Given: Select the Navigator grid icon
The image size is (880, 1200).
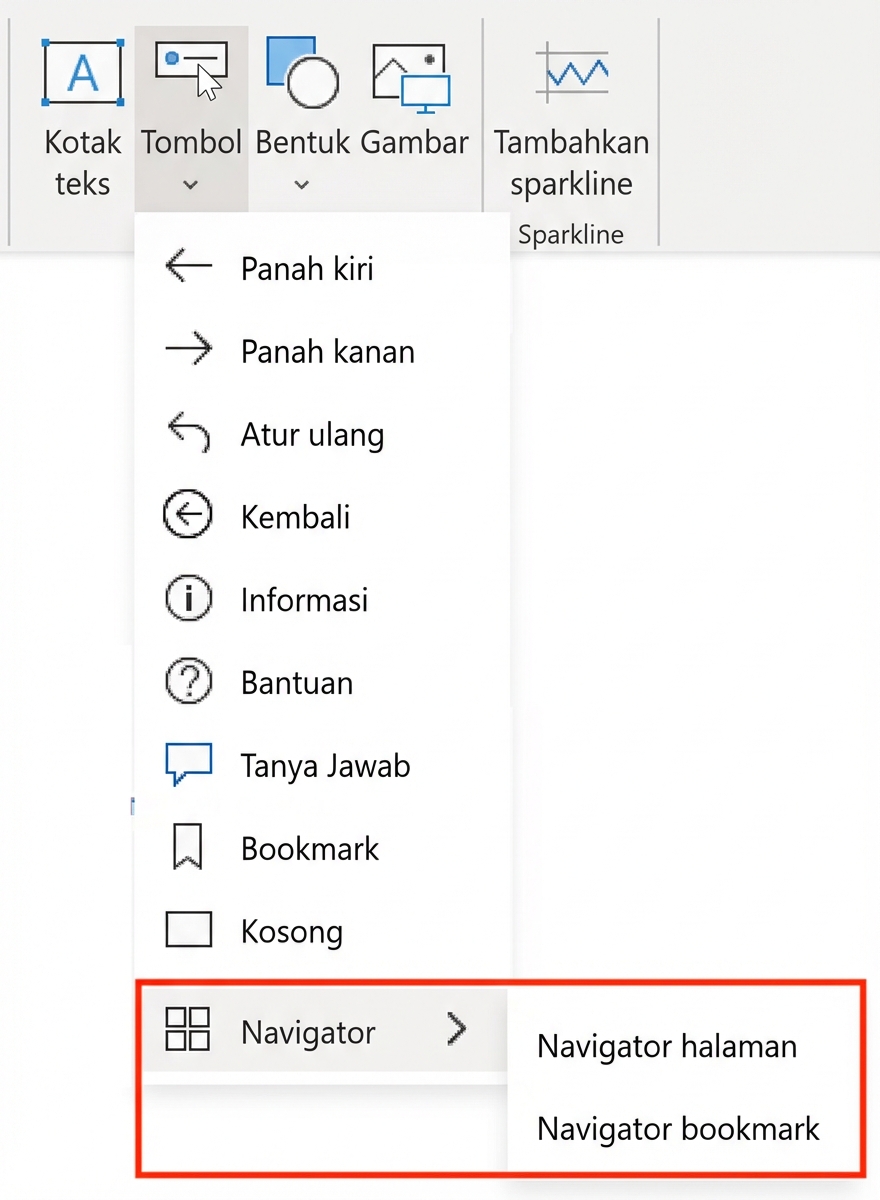Looking at the screenshot, I should [188, 1030].
